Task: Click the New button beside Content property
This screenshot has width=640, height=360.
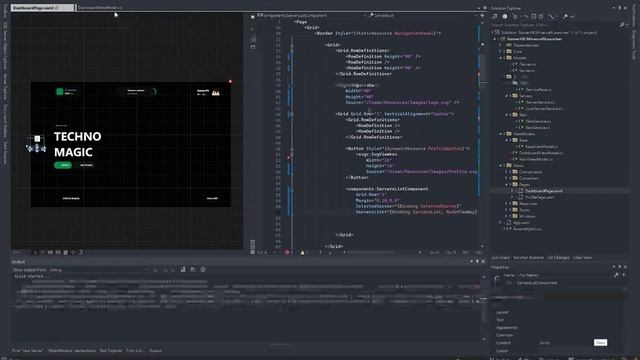Action: (600, 342)
